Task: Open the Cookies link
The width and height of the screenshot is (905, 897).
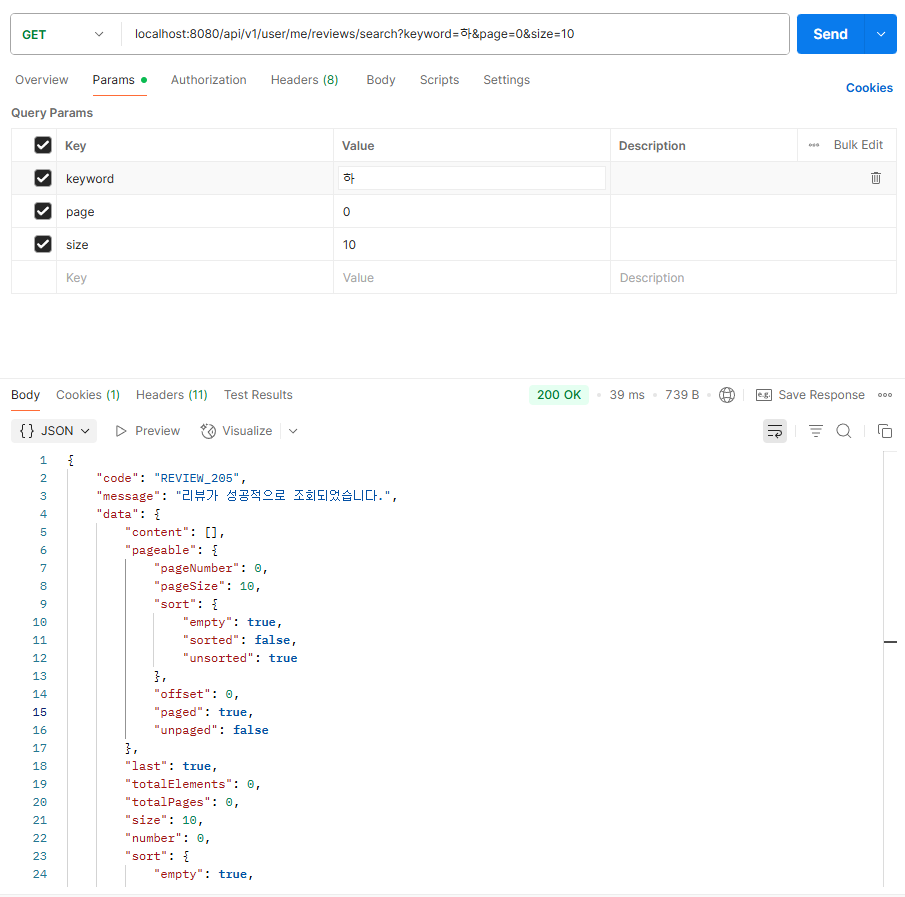Action: (x=869, y=88)
